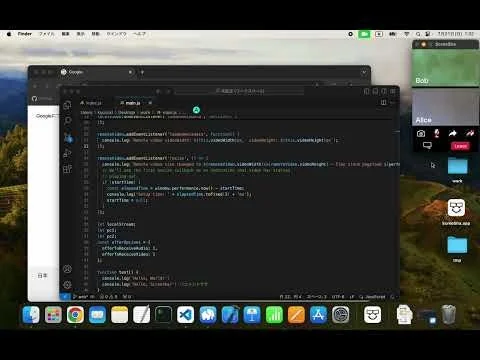Change end of line via LF status item
This screenshot has height=360, width=480.
[352, 296]
